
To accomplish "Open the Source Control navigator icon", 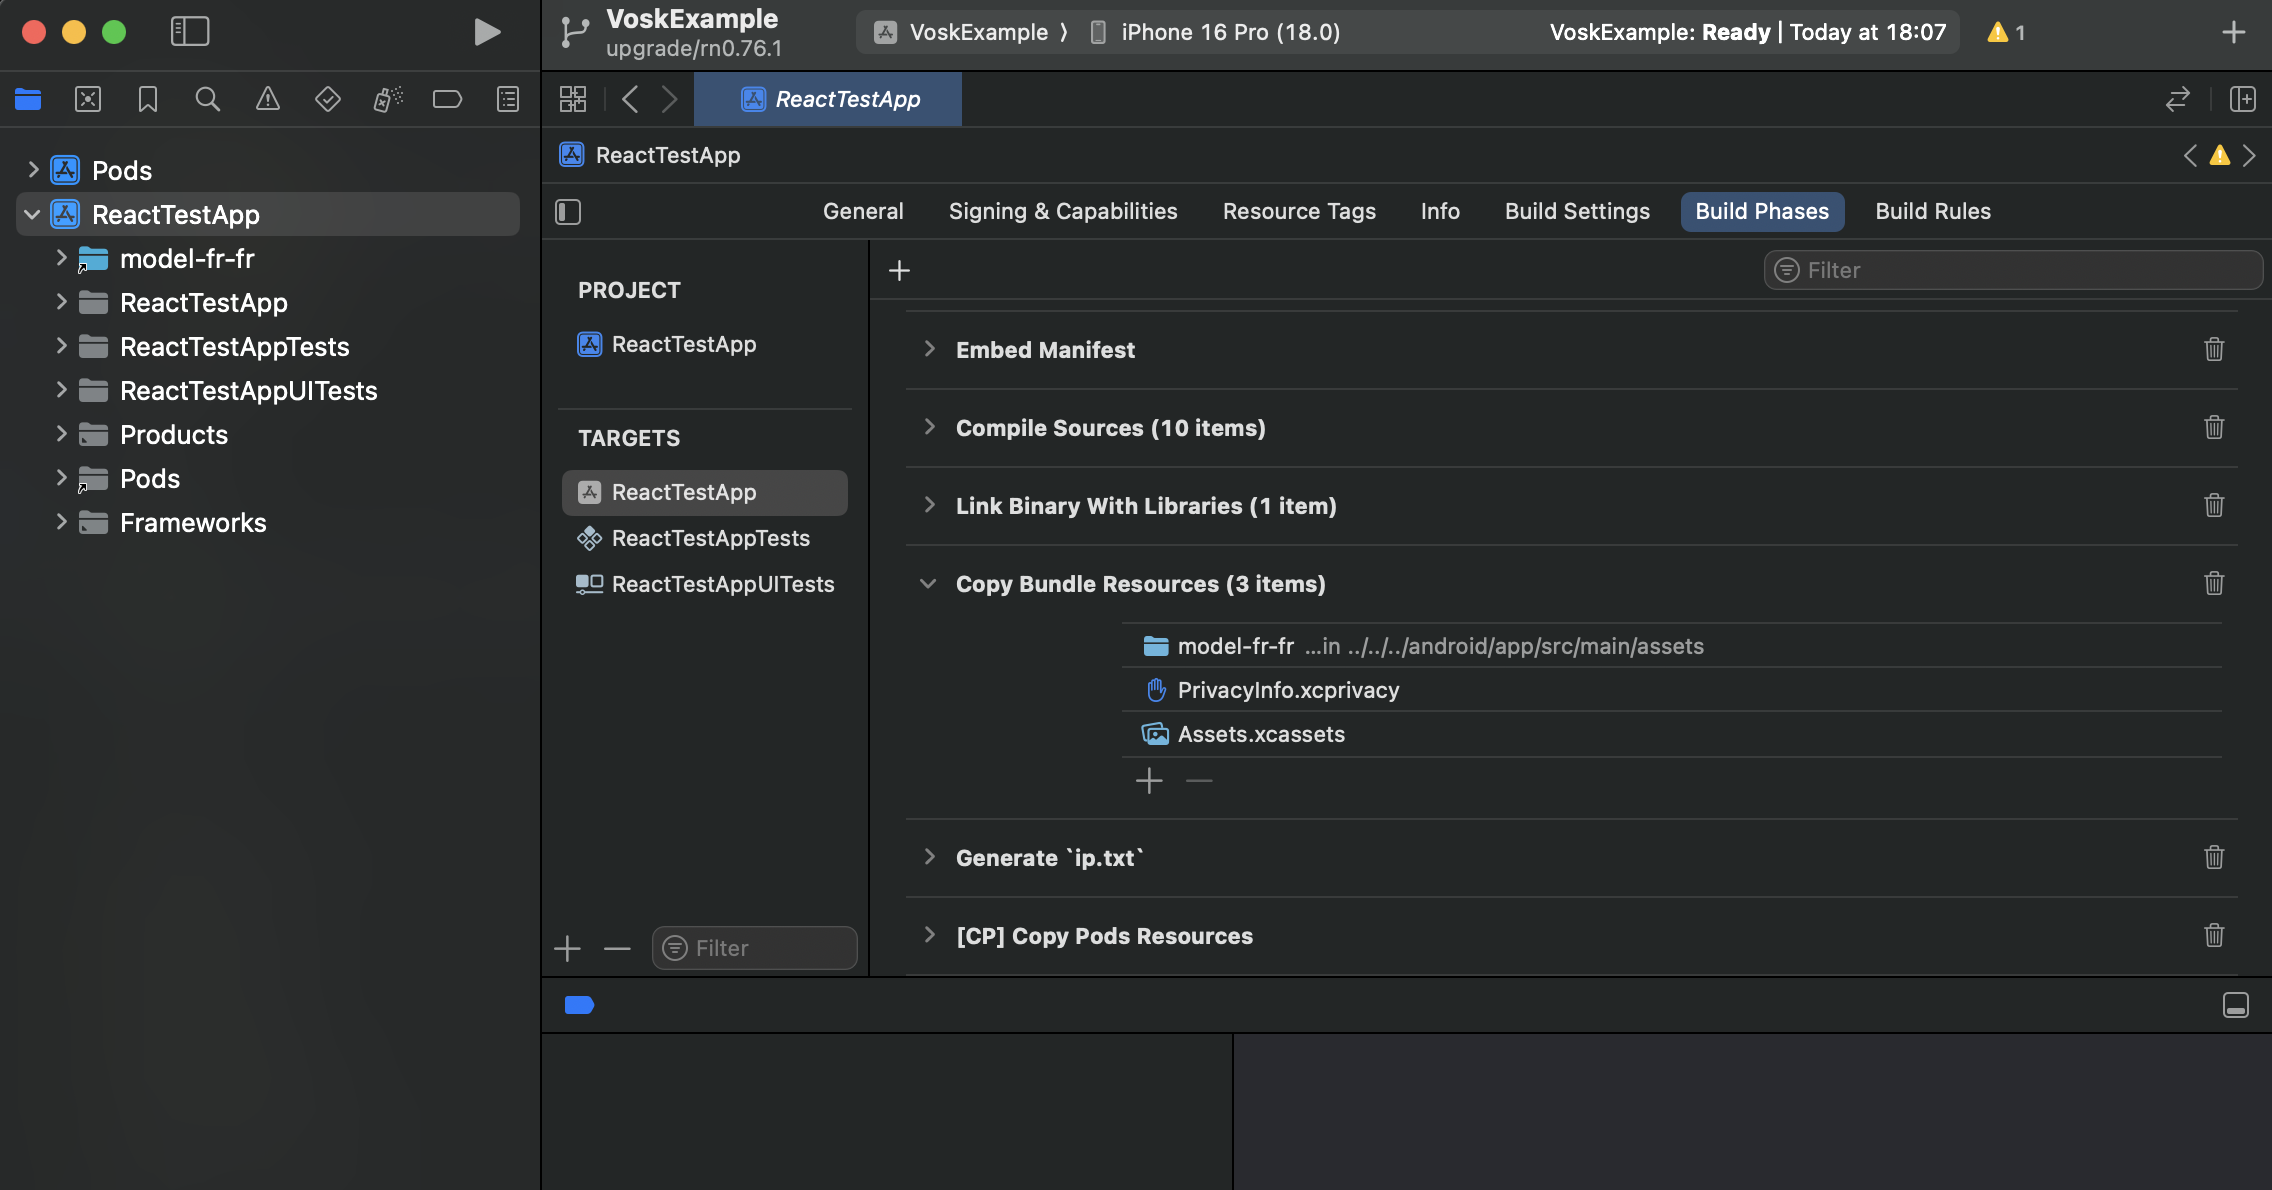I will pos(88,99).
